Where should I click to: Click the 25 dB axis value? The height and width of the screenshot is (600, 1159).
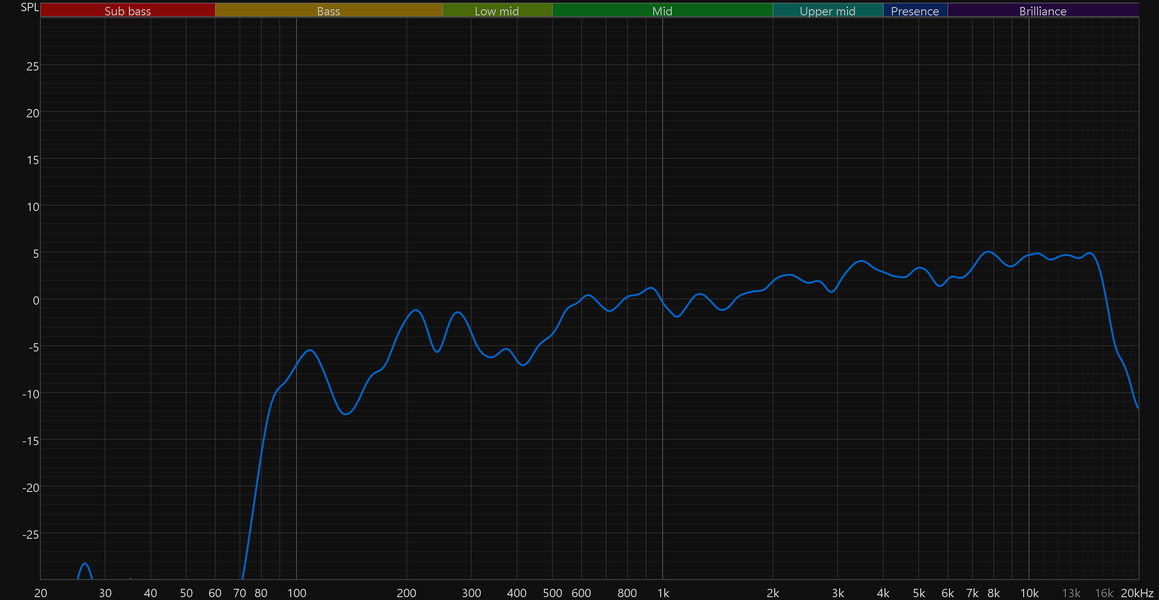click(x=33, y=66)
